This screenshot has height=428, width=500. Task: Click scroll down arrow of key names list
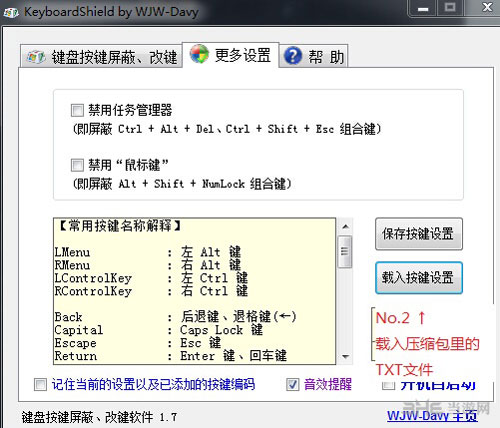pos(345,357)
